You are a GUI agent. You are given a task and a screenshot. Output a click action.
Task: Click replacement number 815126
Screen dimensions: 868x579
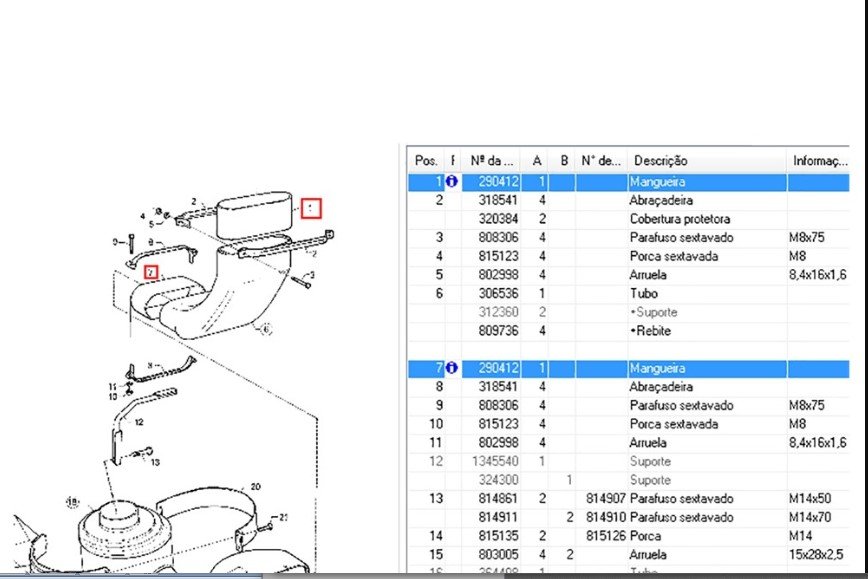click(x=606, y=536)
